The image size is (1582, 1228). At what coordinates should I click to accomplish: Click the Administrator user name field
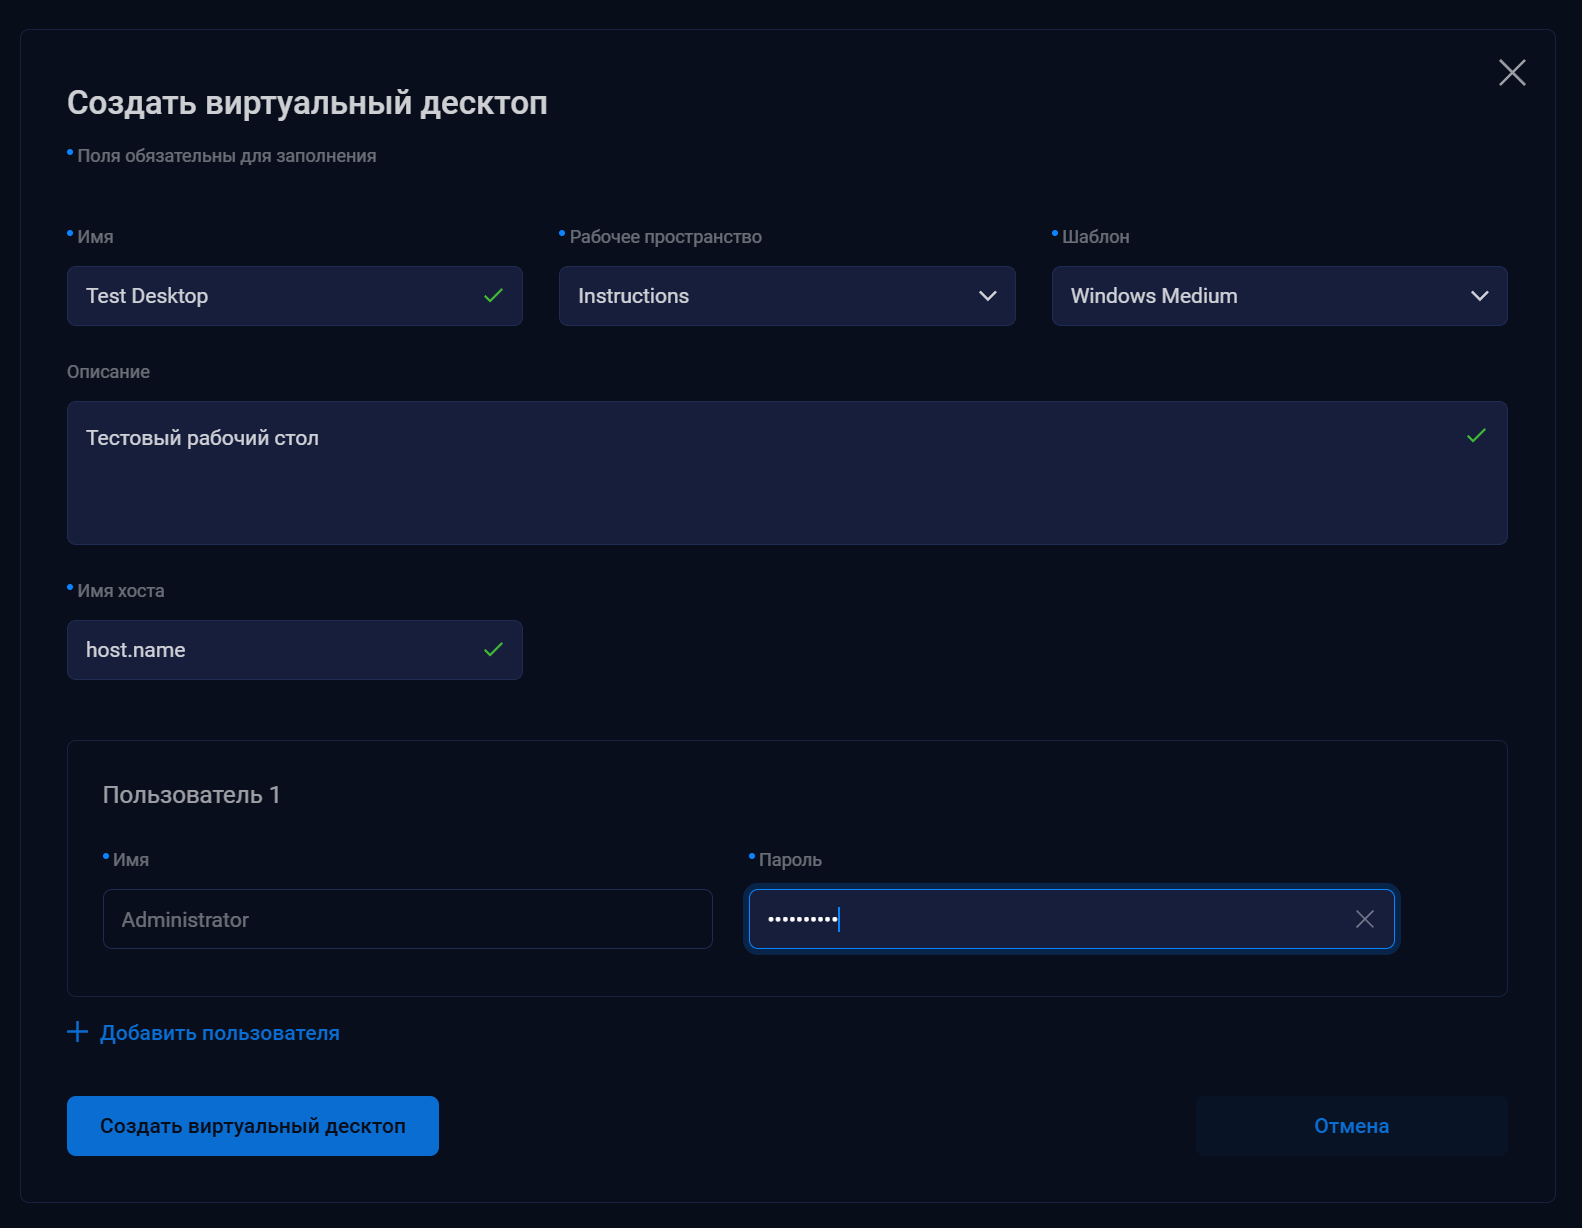407,919
